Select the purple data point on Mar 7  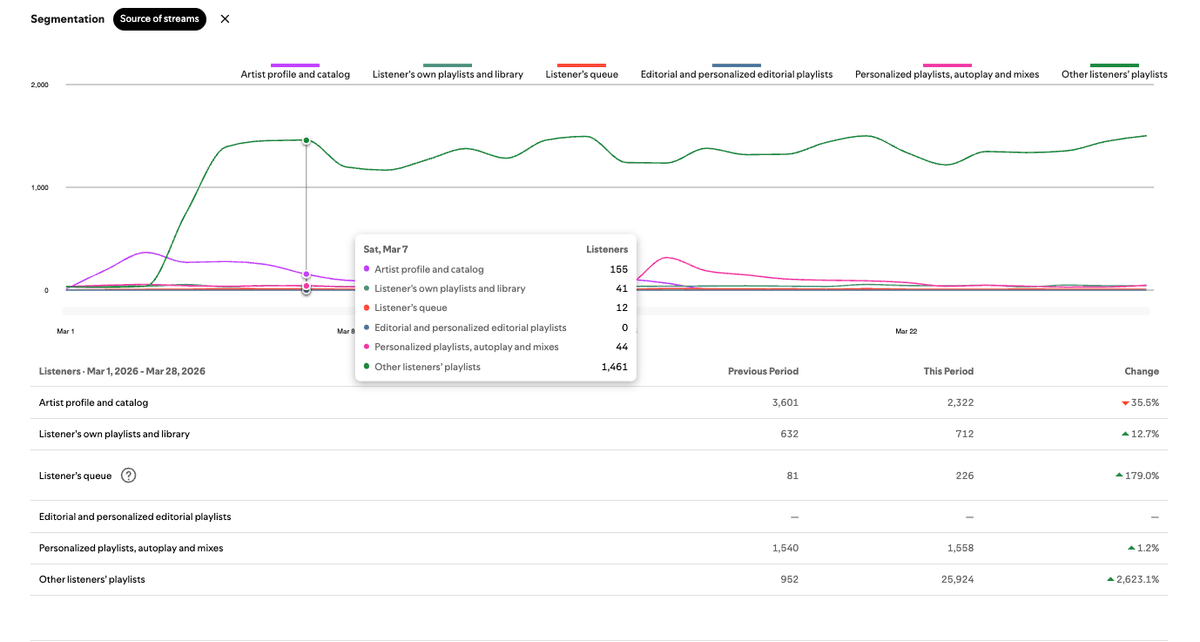click(x=306, y=274)
